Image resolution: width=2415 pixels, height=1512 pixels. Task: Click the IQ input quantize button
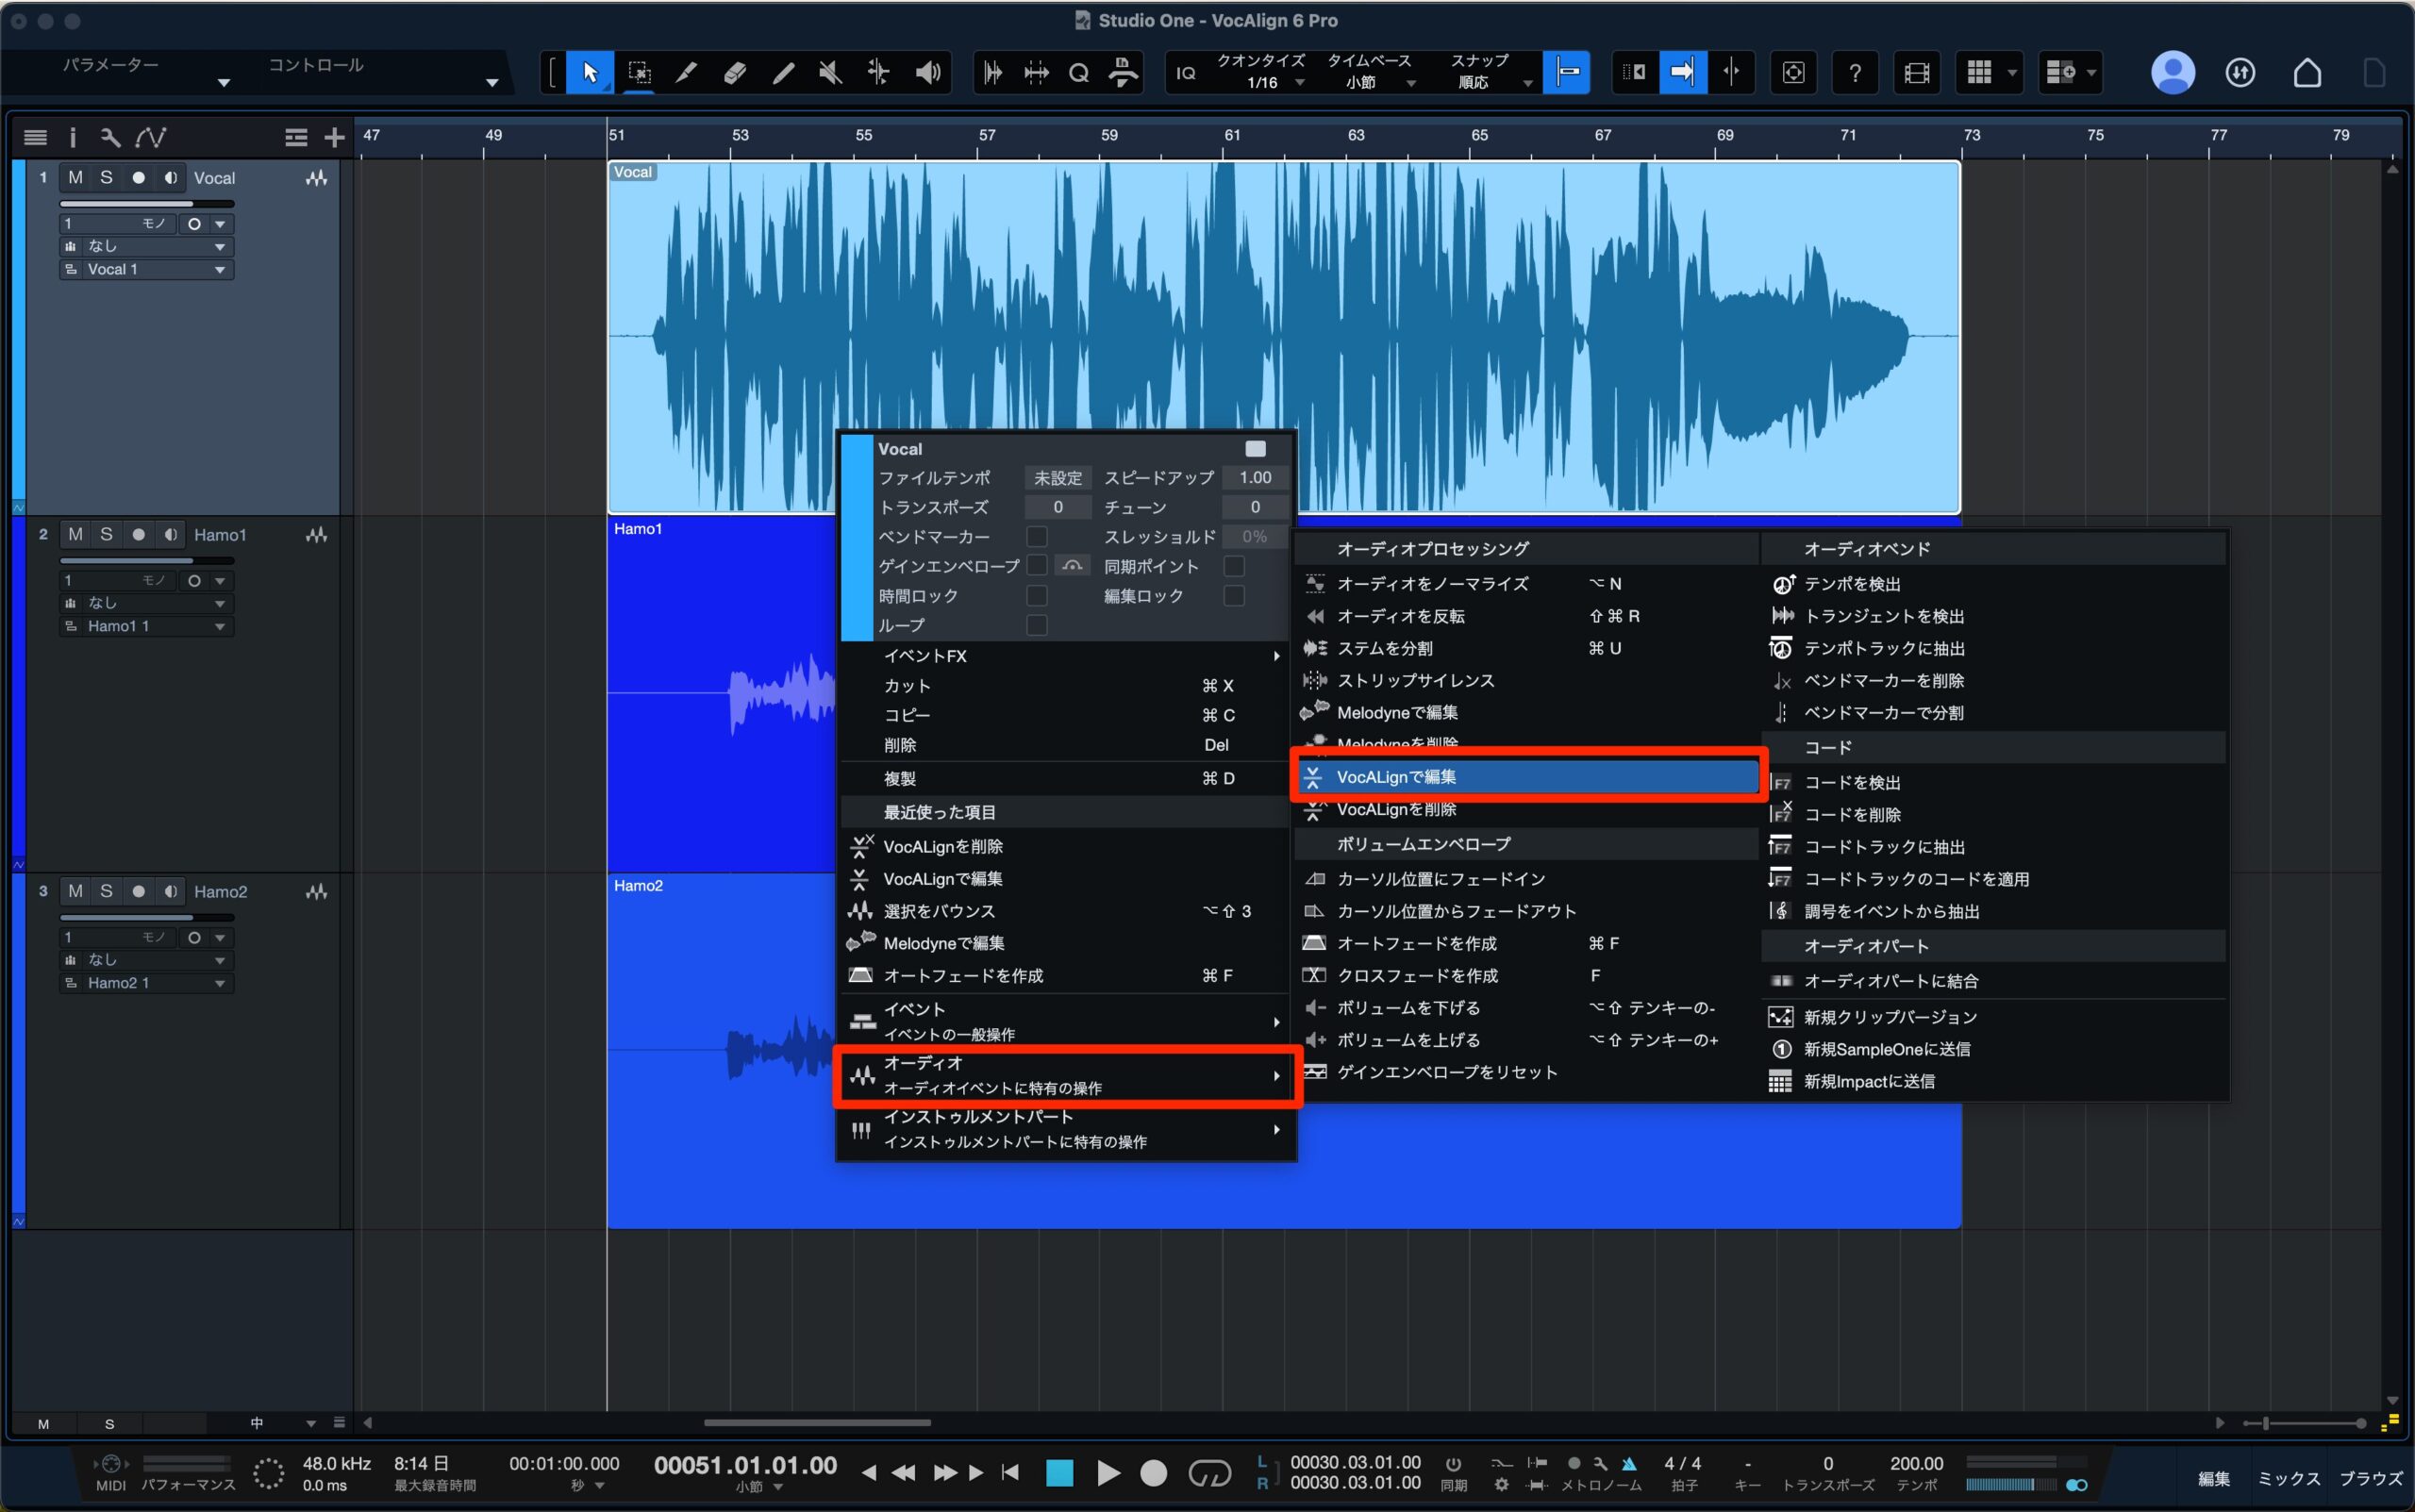(x=1185, y=73)
